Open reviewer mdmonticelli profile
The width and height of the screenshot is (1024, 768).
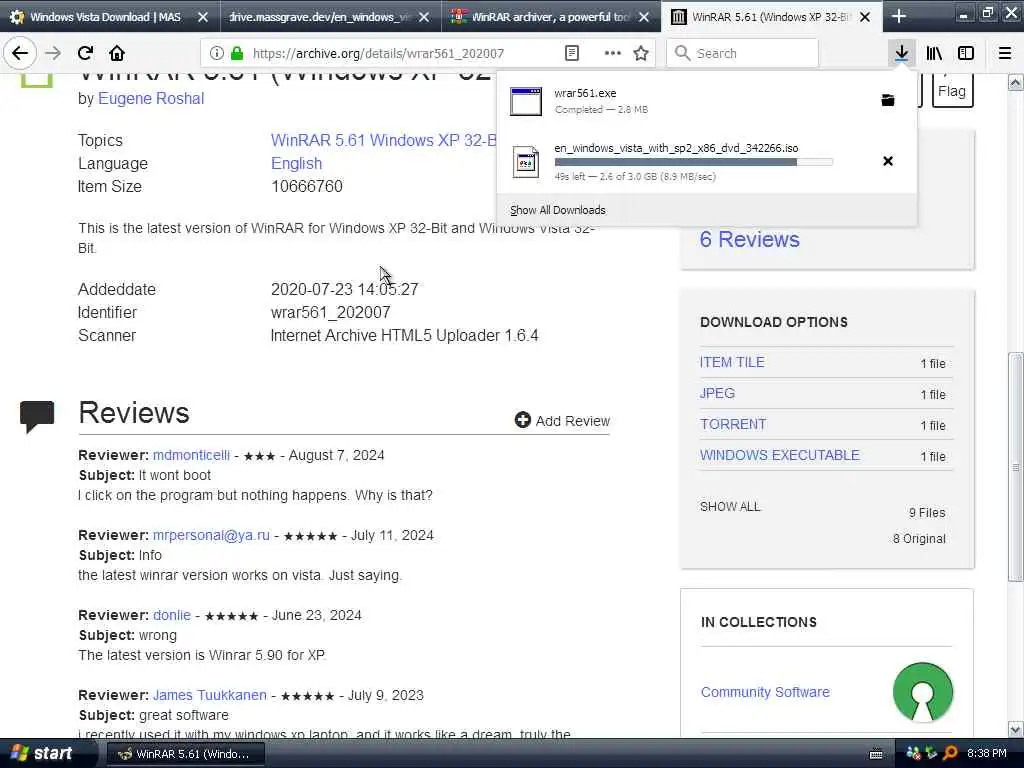191,455
